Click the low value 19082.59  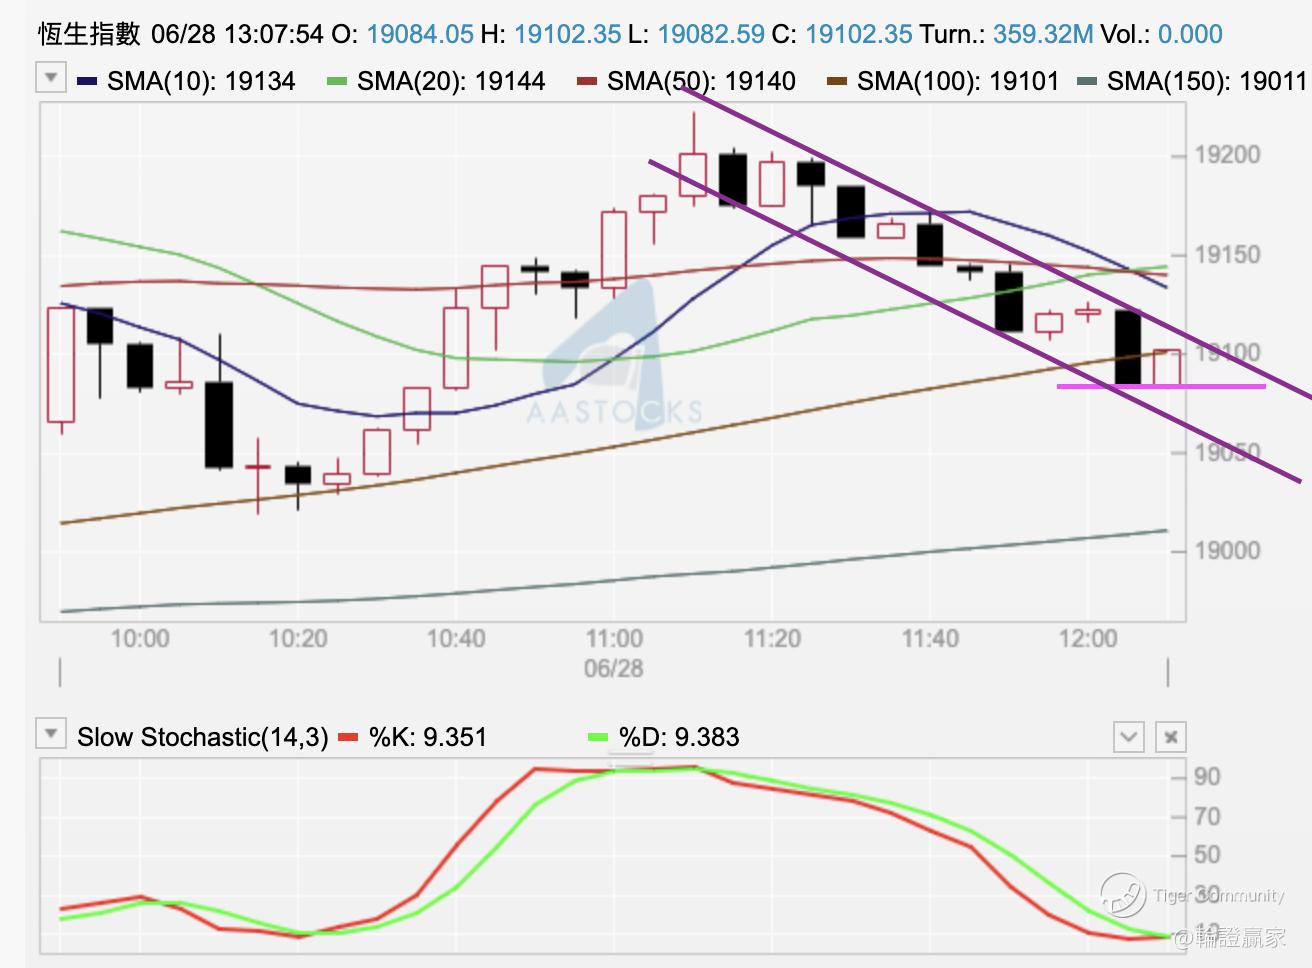[x=711, y=34]
